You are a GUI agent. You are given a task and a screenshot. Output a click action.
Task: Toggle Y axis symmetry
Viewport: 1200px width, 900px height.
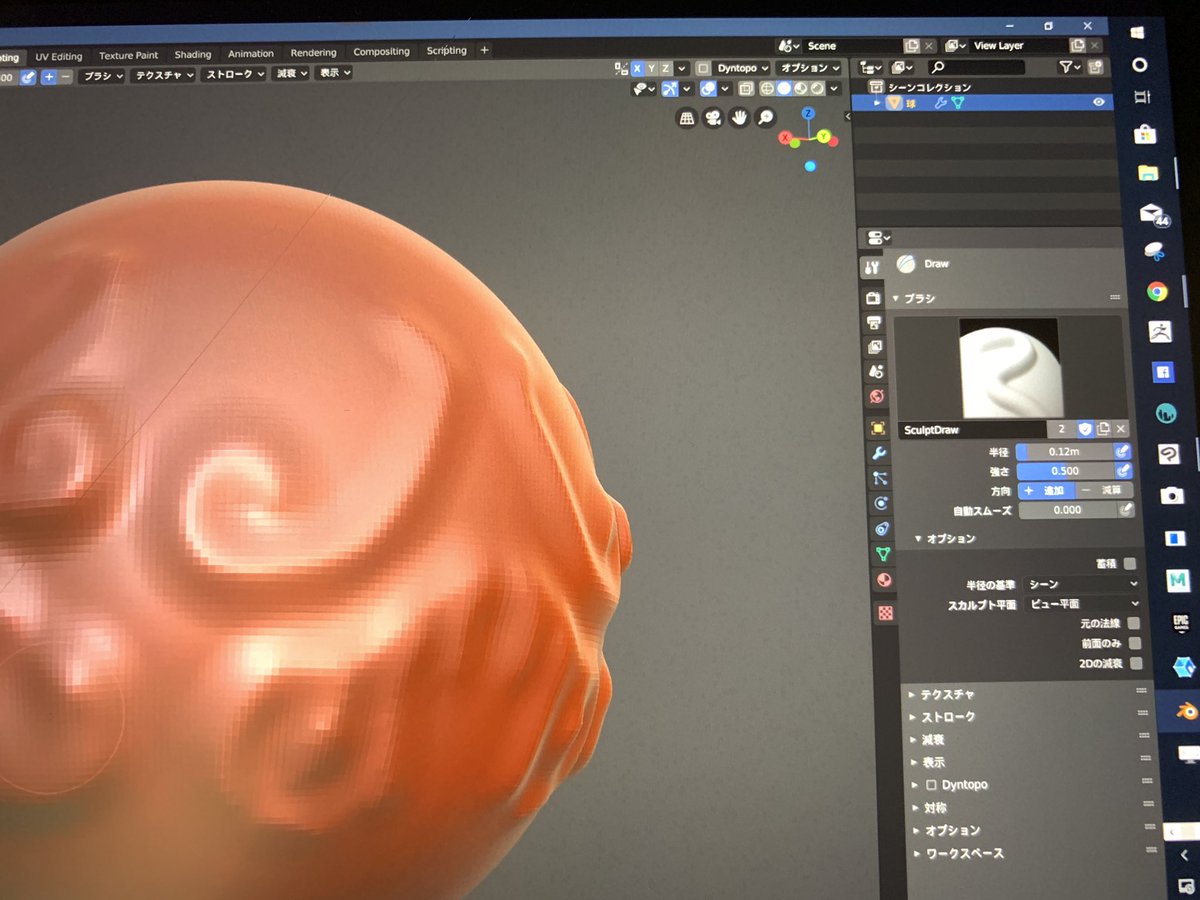coord(652,68)
